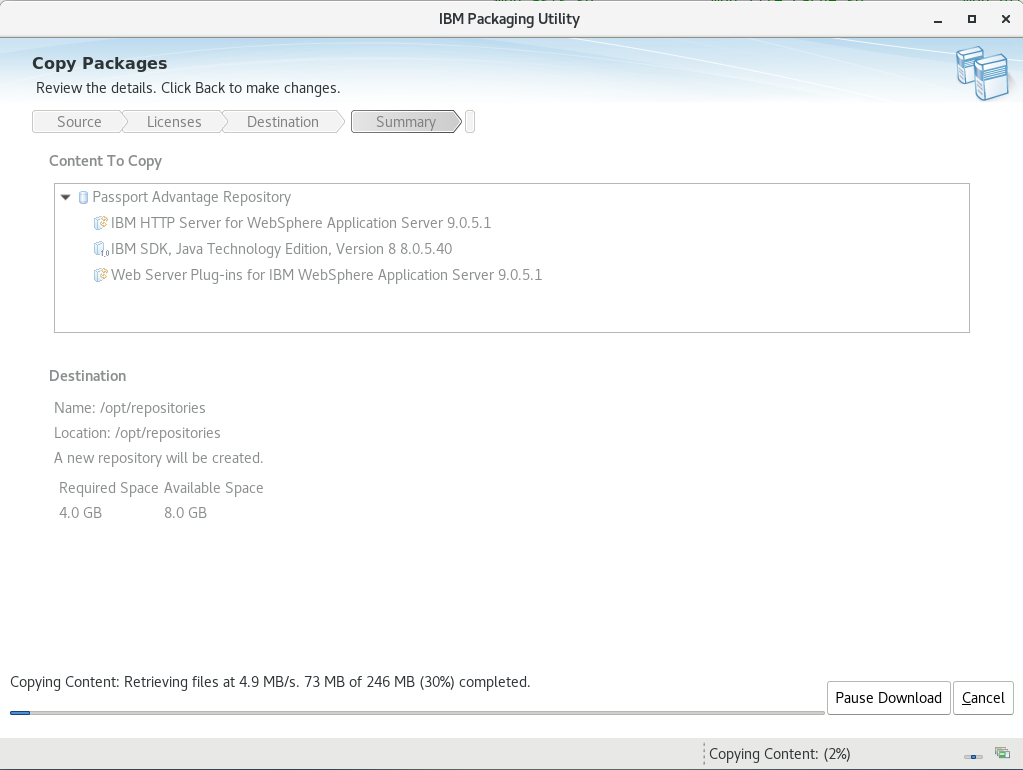Screen dimensions: 1023x770
Task: Click the download progress bar
Action: click(418, 713)
